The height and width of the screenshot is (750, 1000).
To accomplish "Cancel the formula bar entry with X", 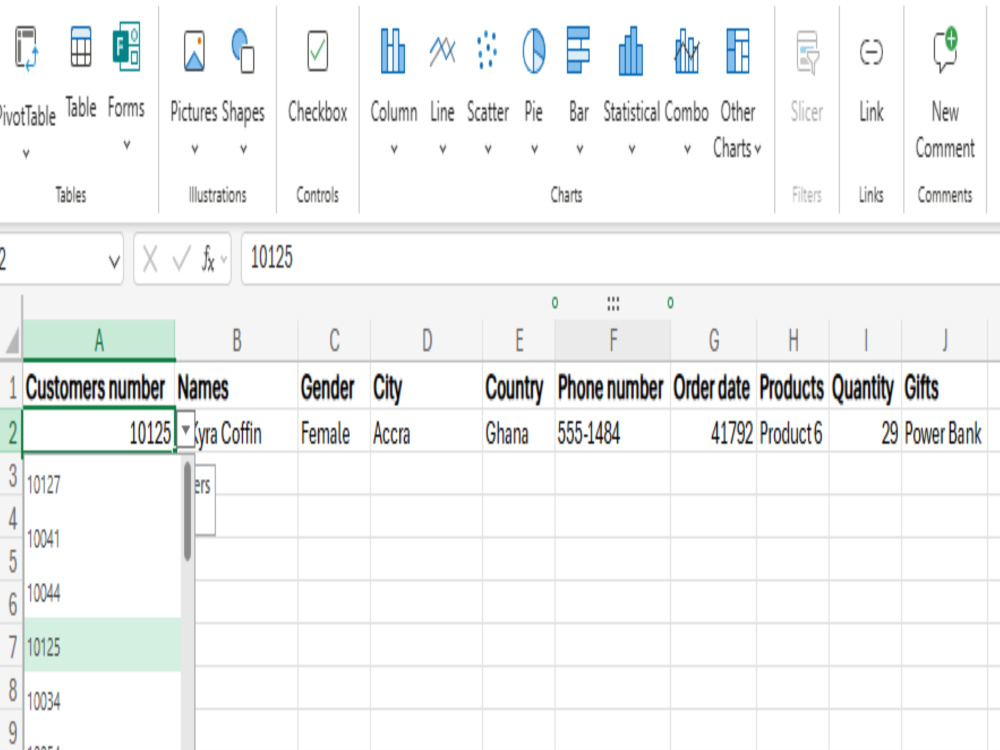I will tap(150, 259).
